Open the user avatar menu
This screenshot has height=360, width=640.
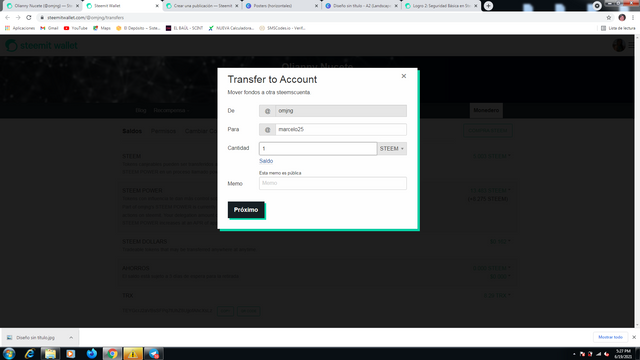(x=619, y=45)
